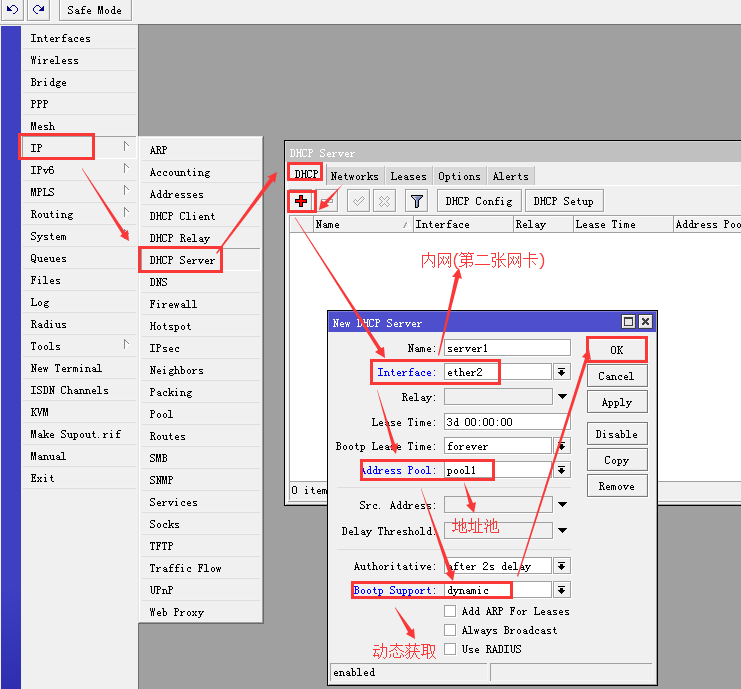741x689 pixels.
Task: Expand the Src. Address field arrow
Action: click(562, 504)
